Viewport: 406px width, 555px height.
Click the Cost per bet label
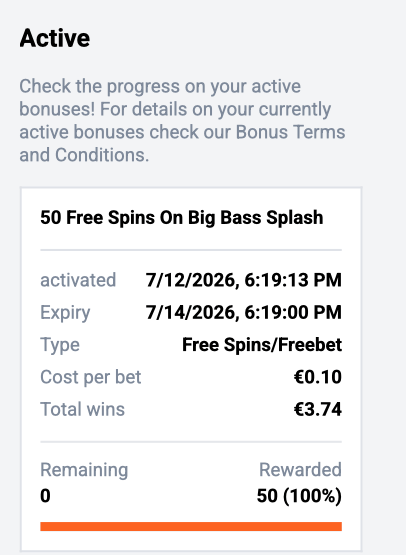(x=91, y=377)
